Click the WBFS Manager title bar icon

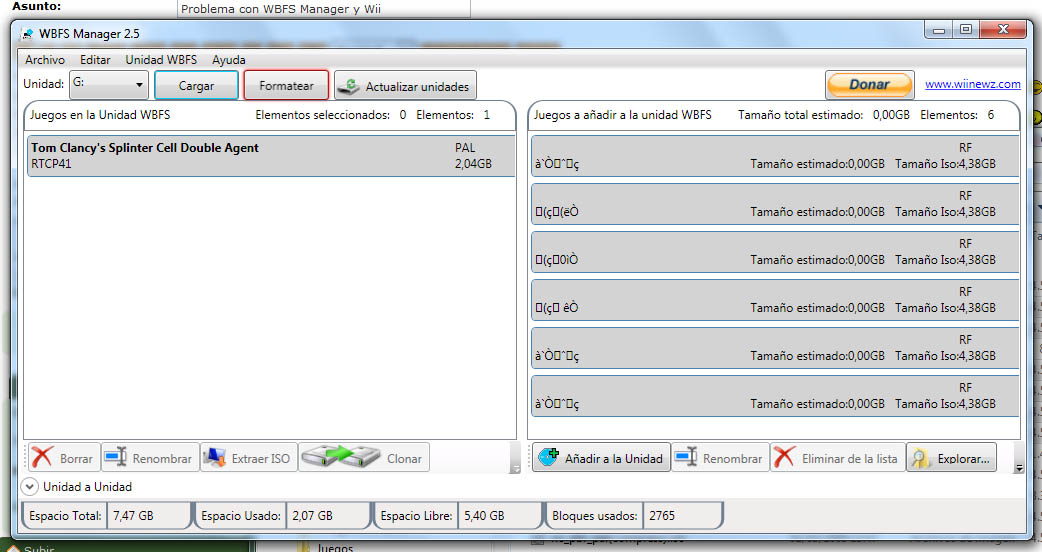point(27,33)
